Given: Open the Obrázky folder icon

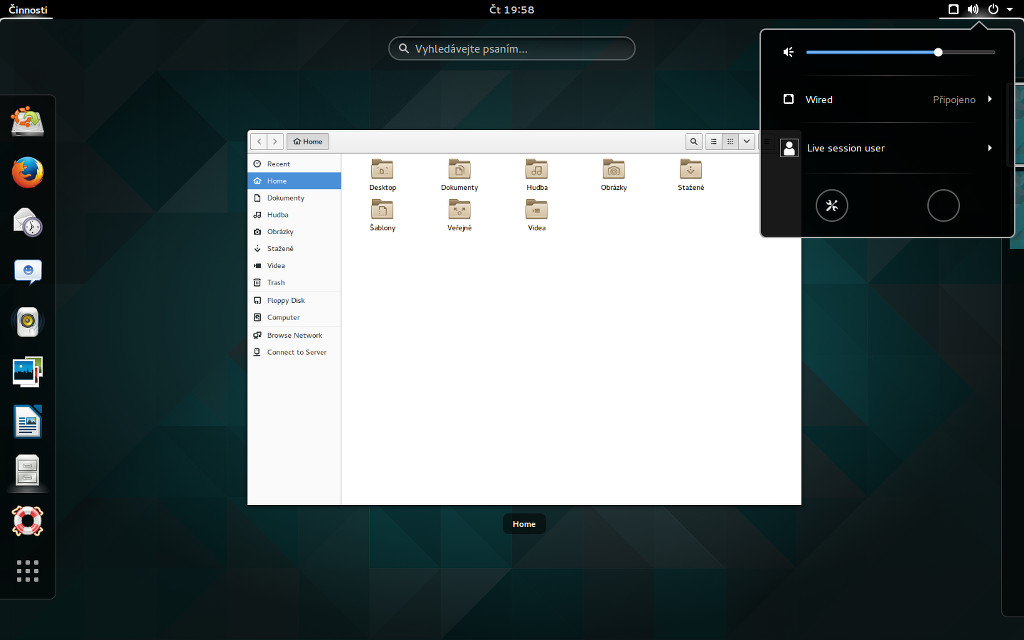Looking at the screenshot, I should pos(613,174).
